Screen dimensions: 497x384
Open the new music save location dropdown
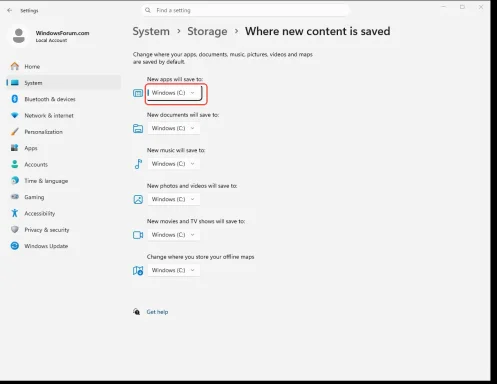pos(174,164)
